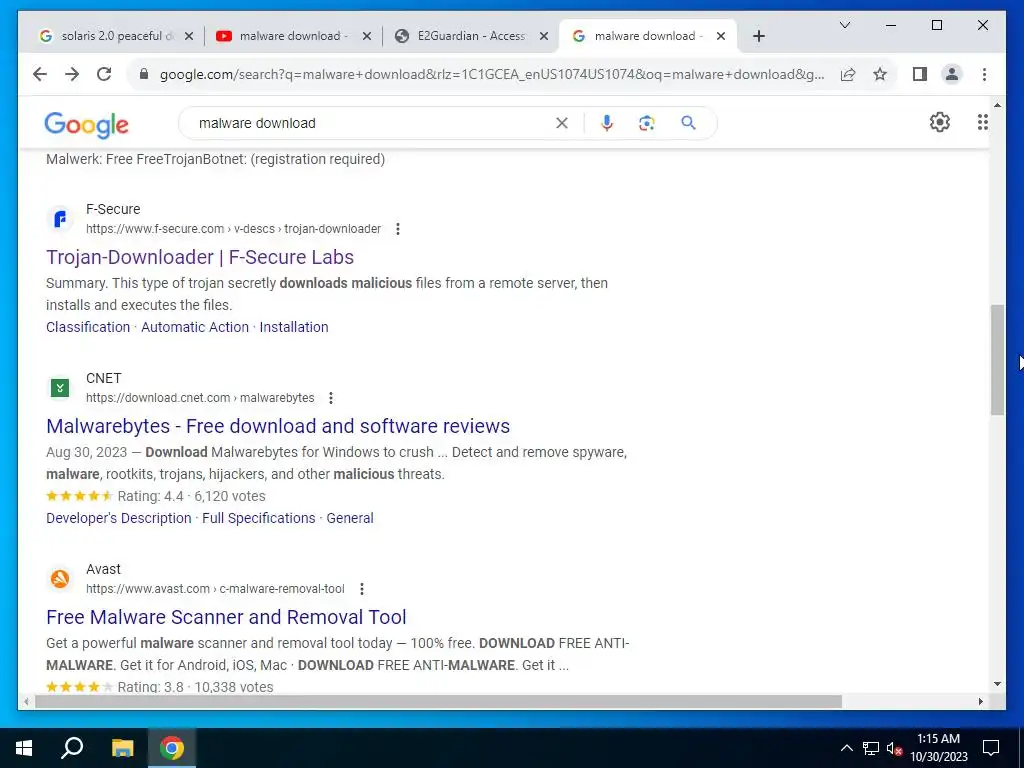1024x768 pixels.
Task: Open Chrome's three-dot menu
Action: click(x=984, y=74)
